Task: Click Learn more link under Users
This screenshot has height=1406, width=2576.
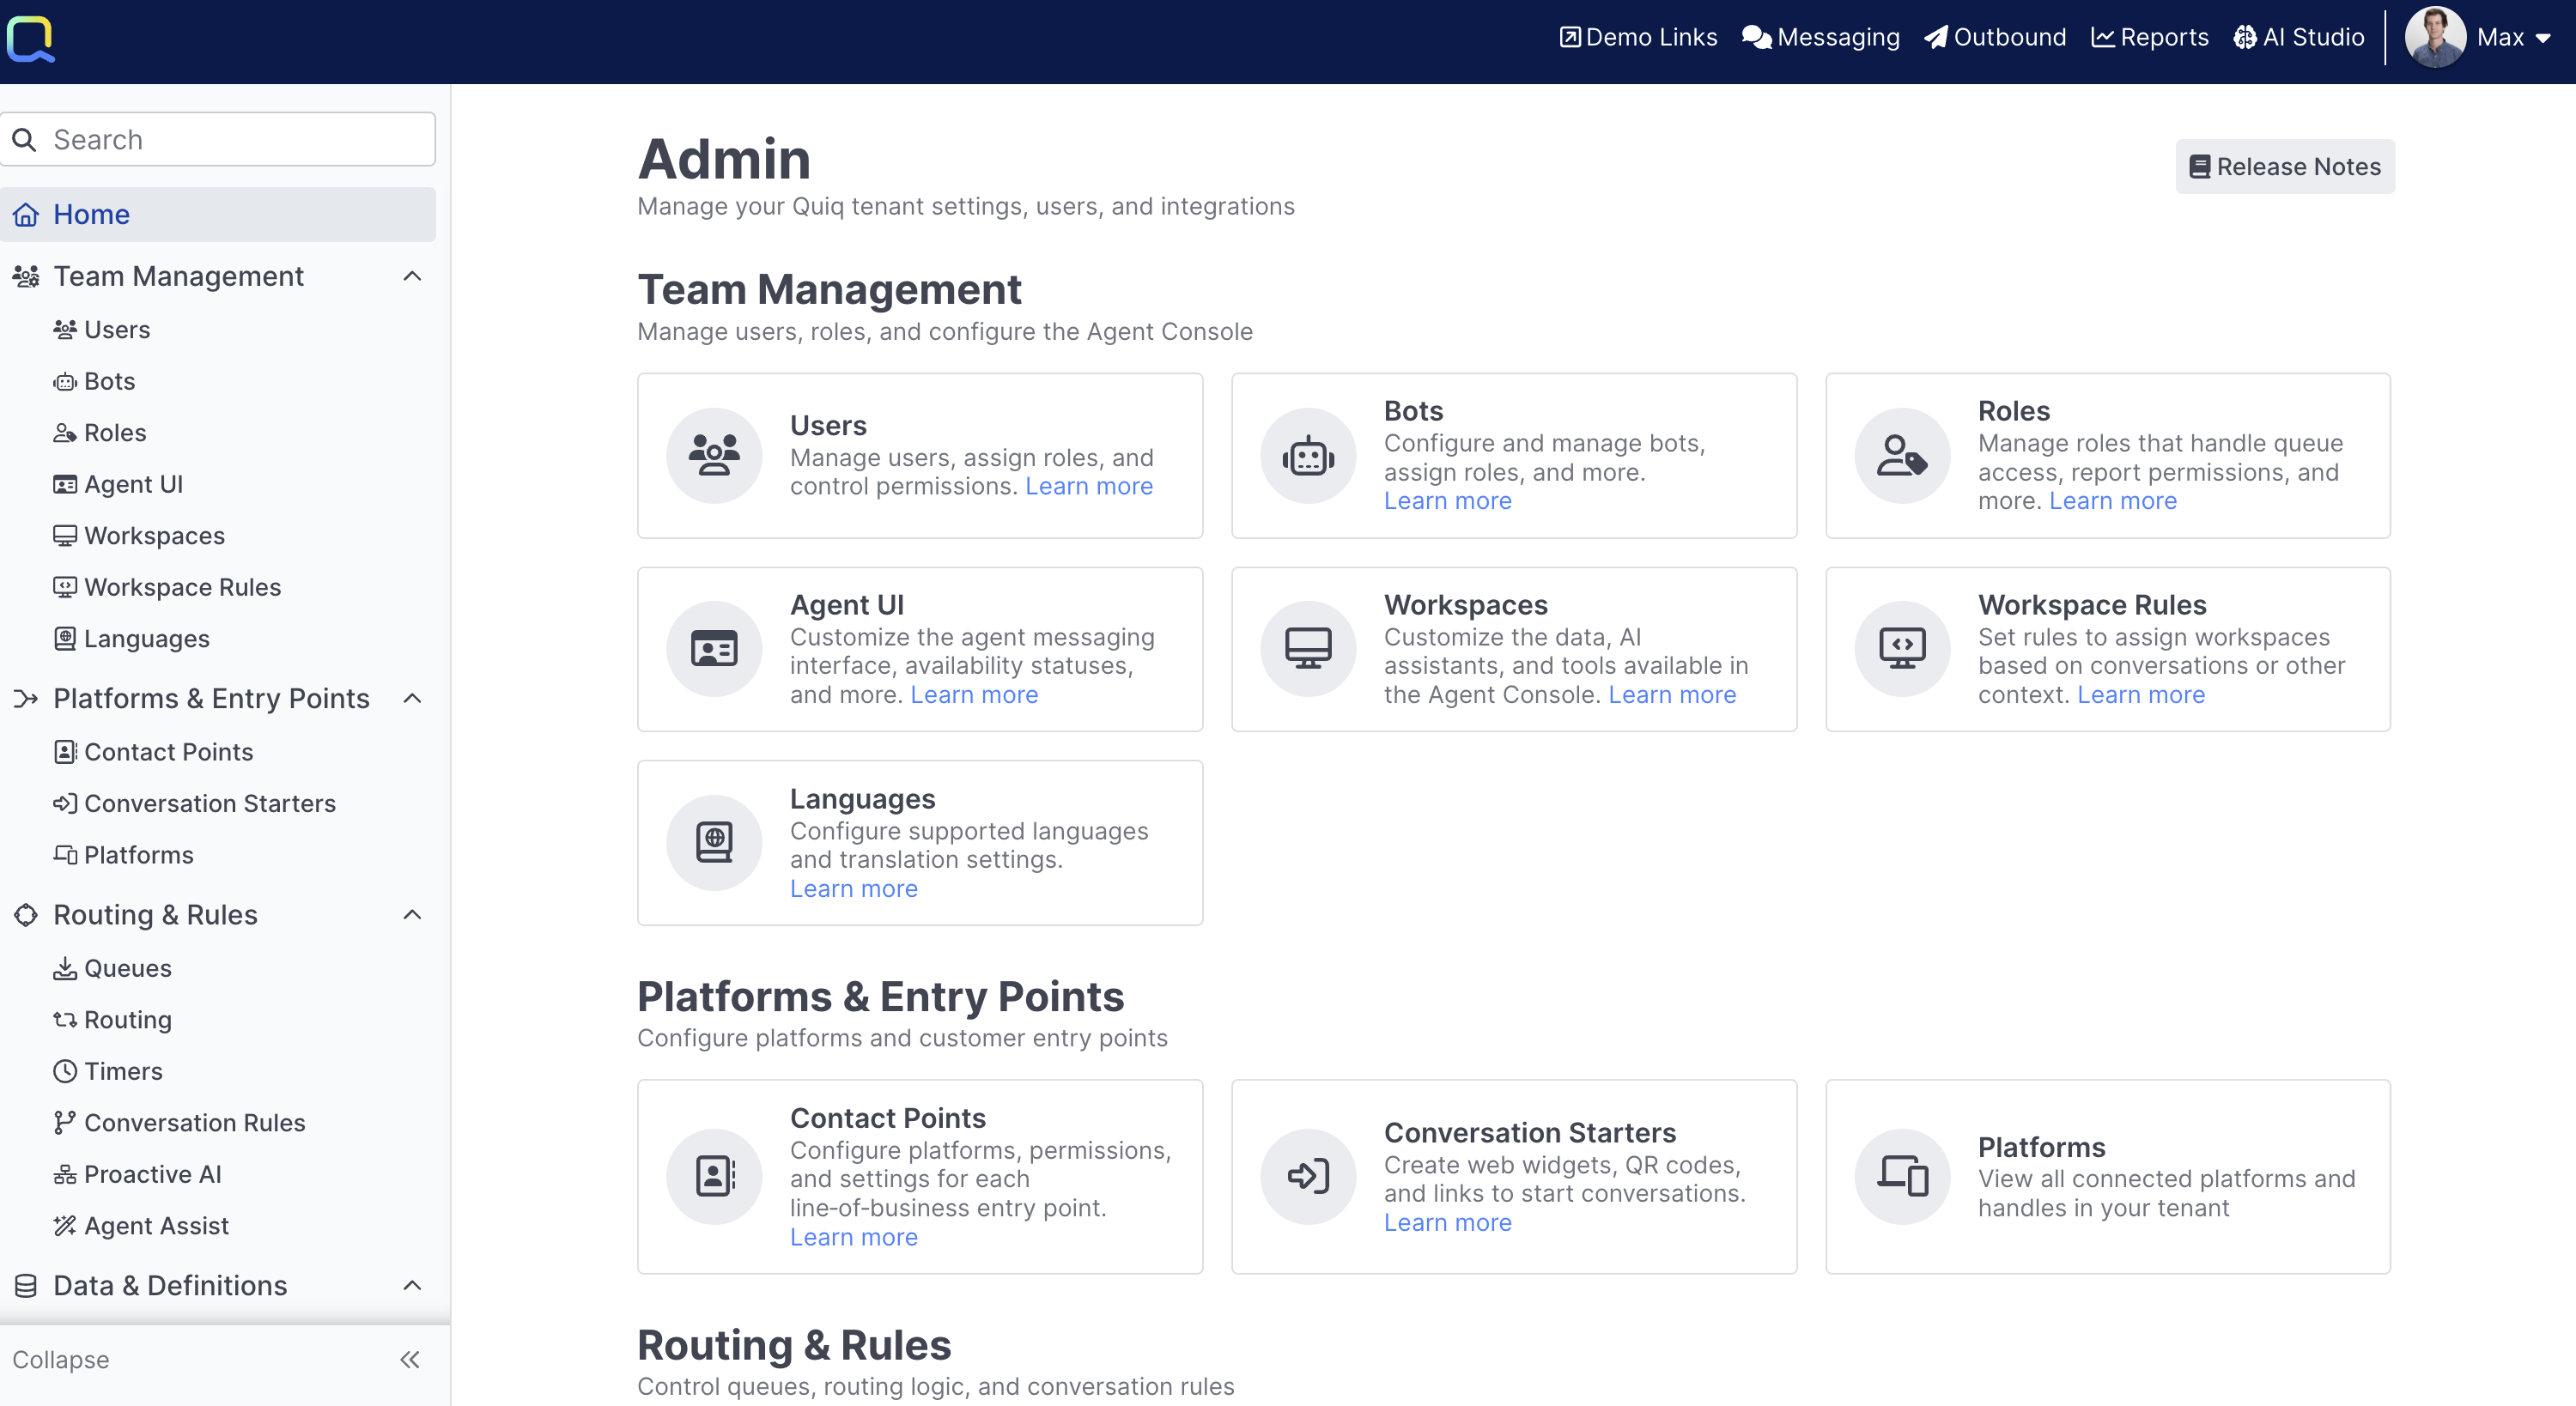Action: point(1089,486)
